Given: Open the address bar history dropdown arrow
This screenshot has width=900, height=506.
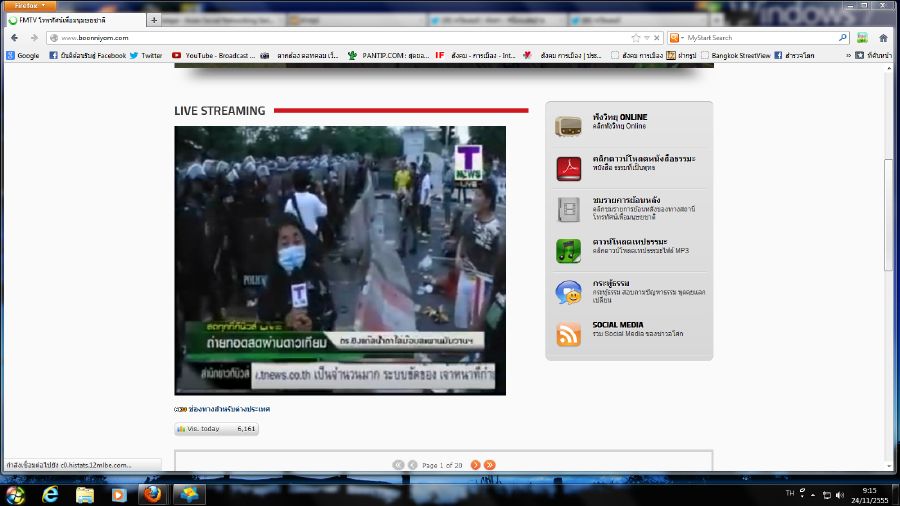Looking at the screenshot, I should [647, 38].
